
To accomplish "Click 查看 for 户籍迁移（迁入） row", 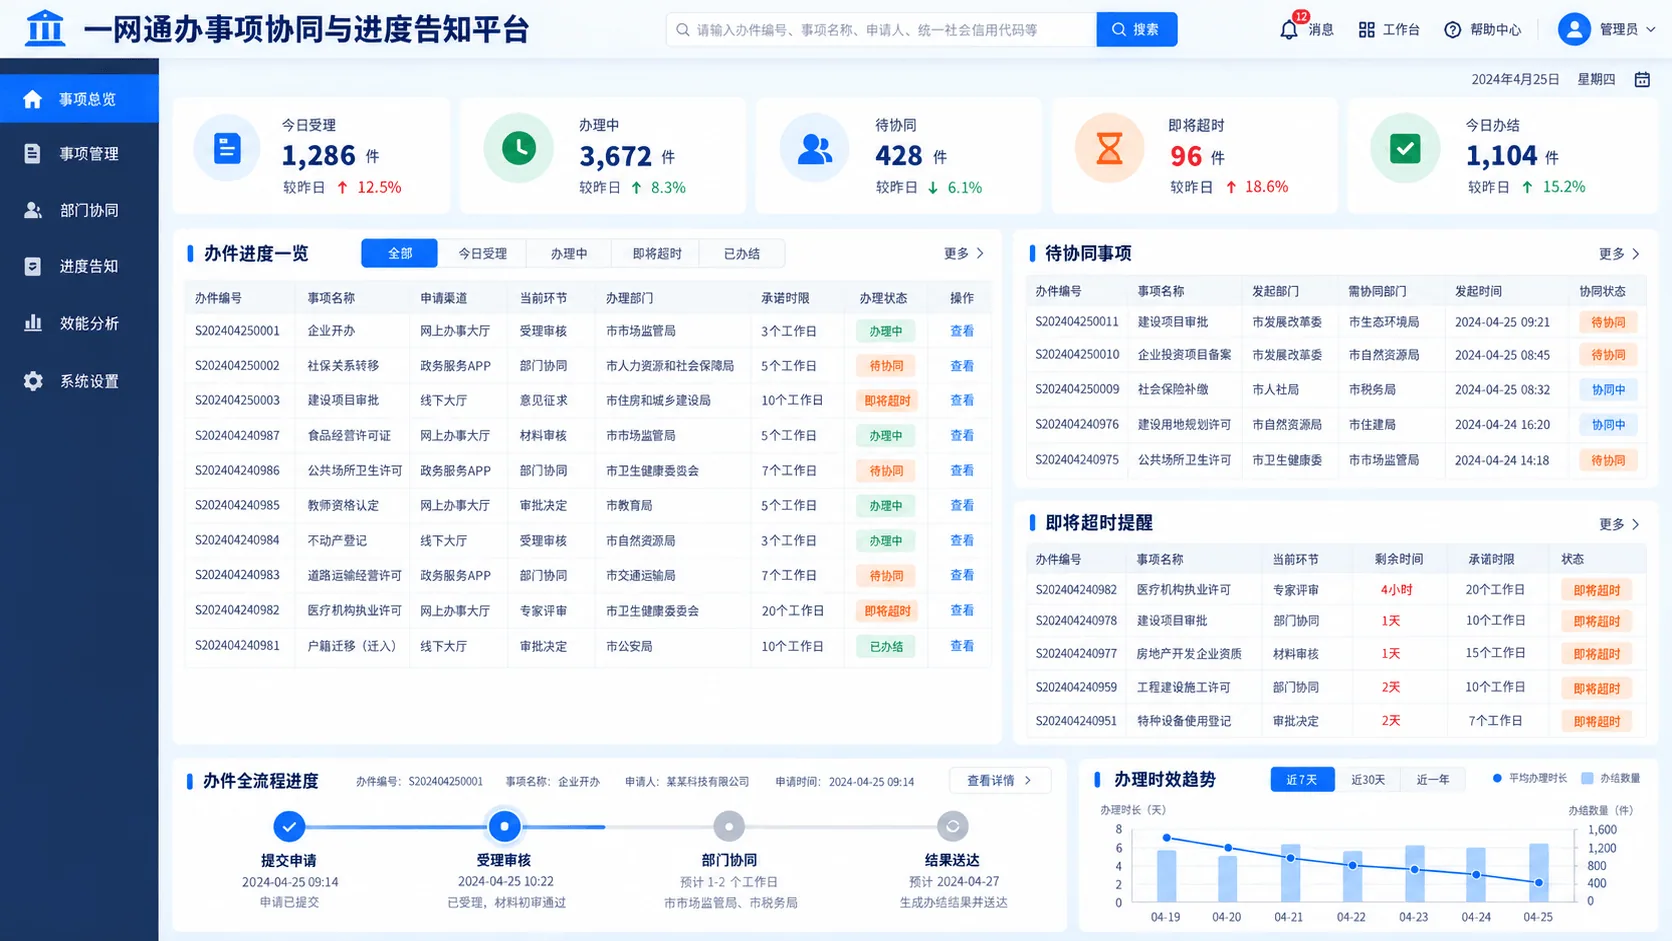I will pyautogui.click(x=962, y=646).
